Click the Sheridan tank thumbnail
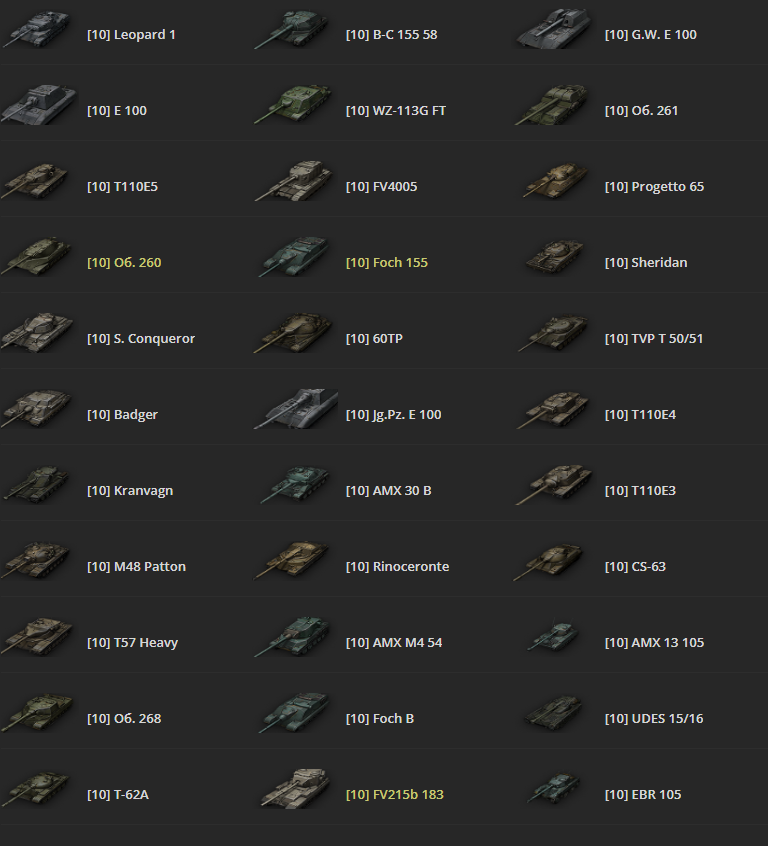Screen dimensions: 768x846 pos(554,257)
